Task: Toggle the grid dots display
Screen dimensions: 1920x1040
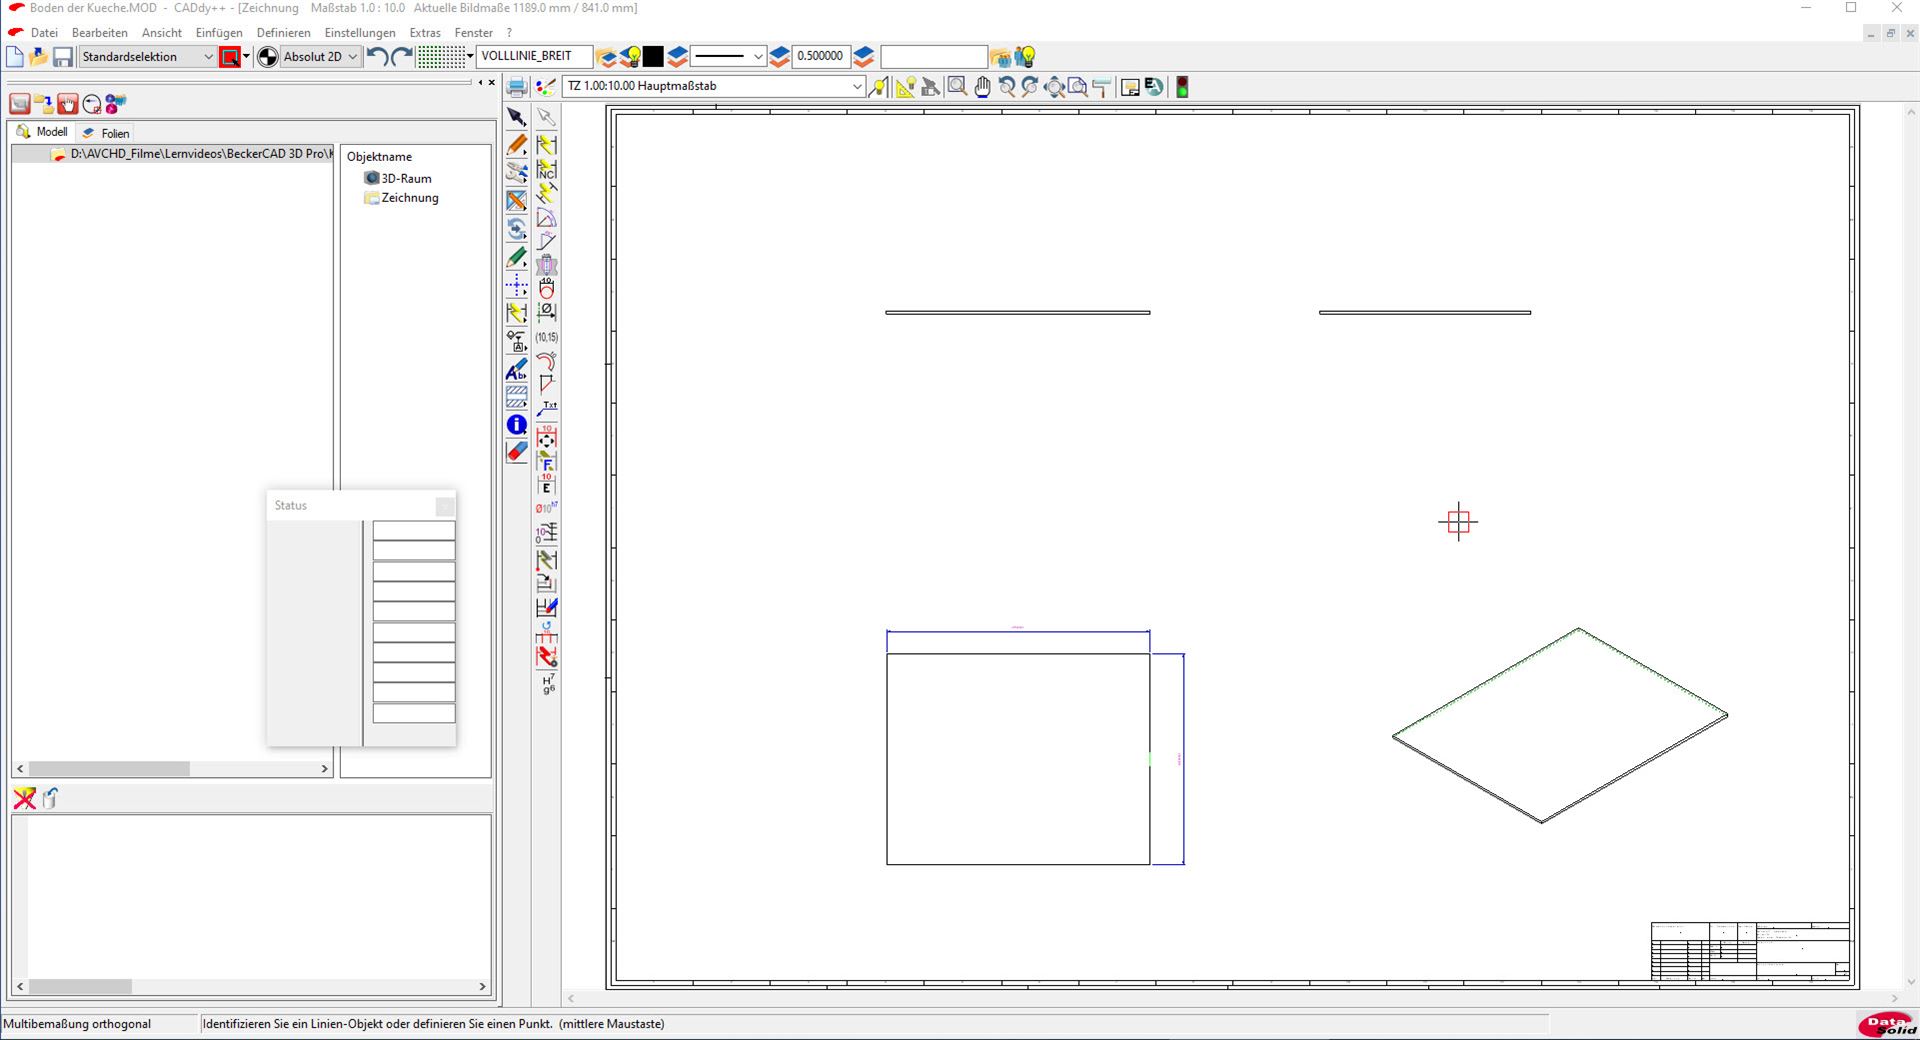Action: 441,57
